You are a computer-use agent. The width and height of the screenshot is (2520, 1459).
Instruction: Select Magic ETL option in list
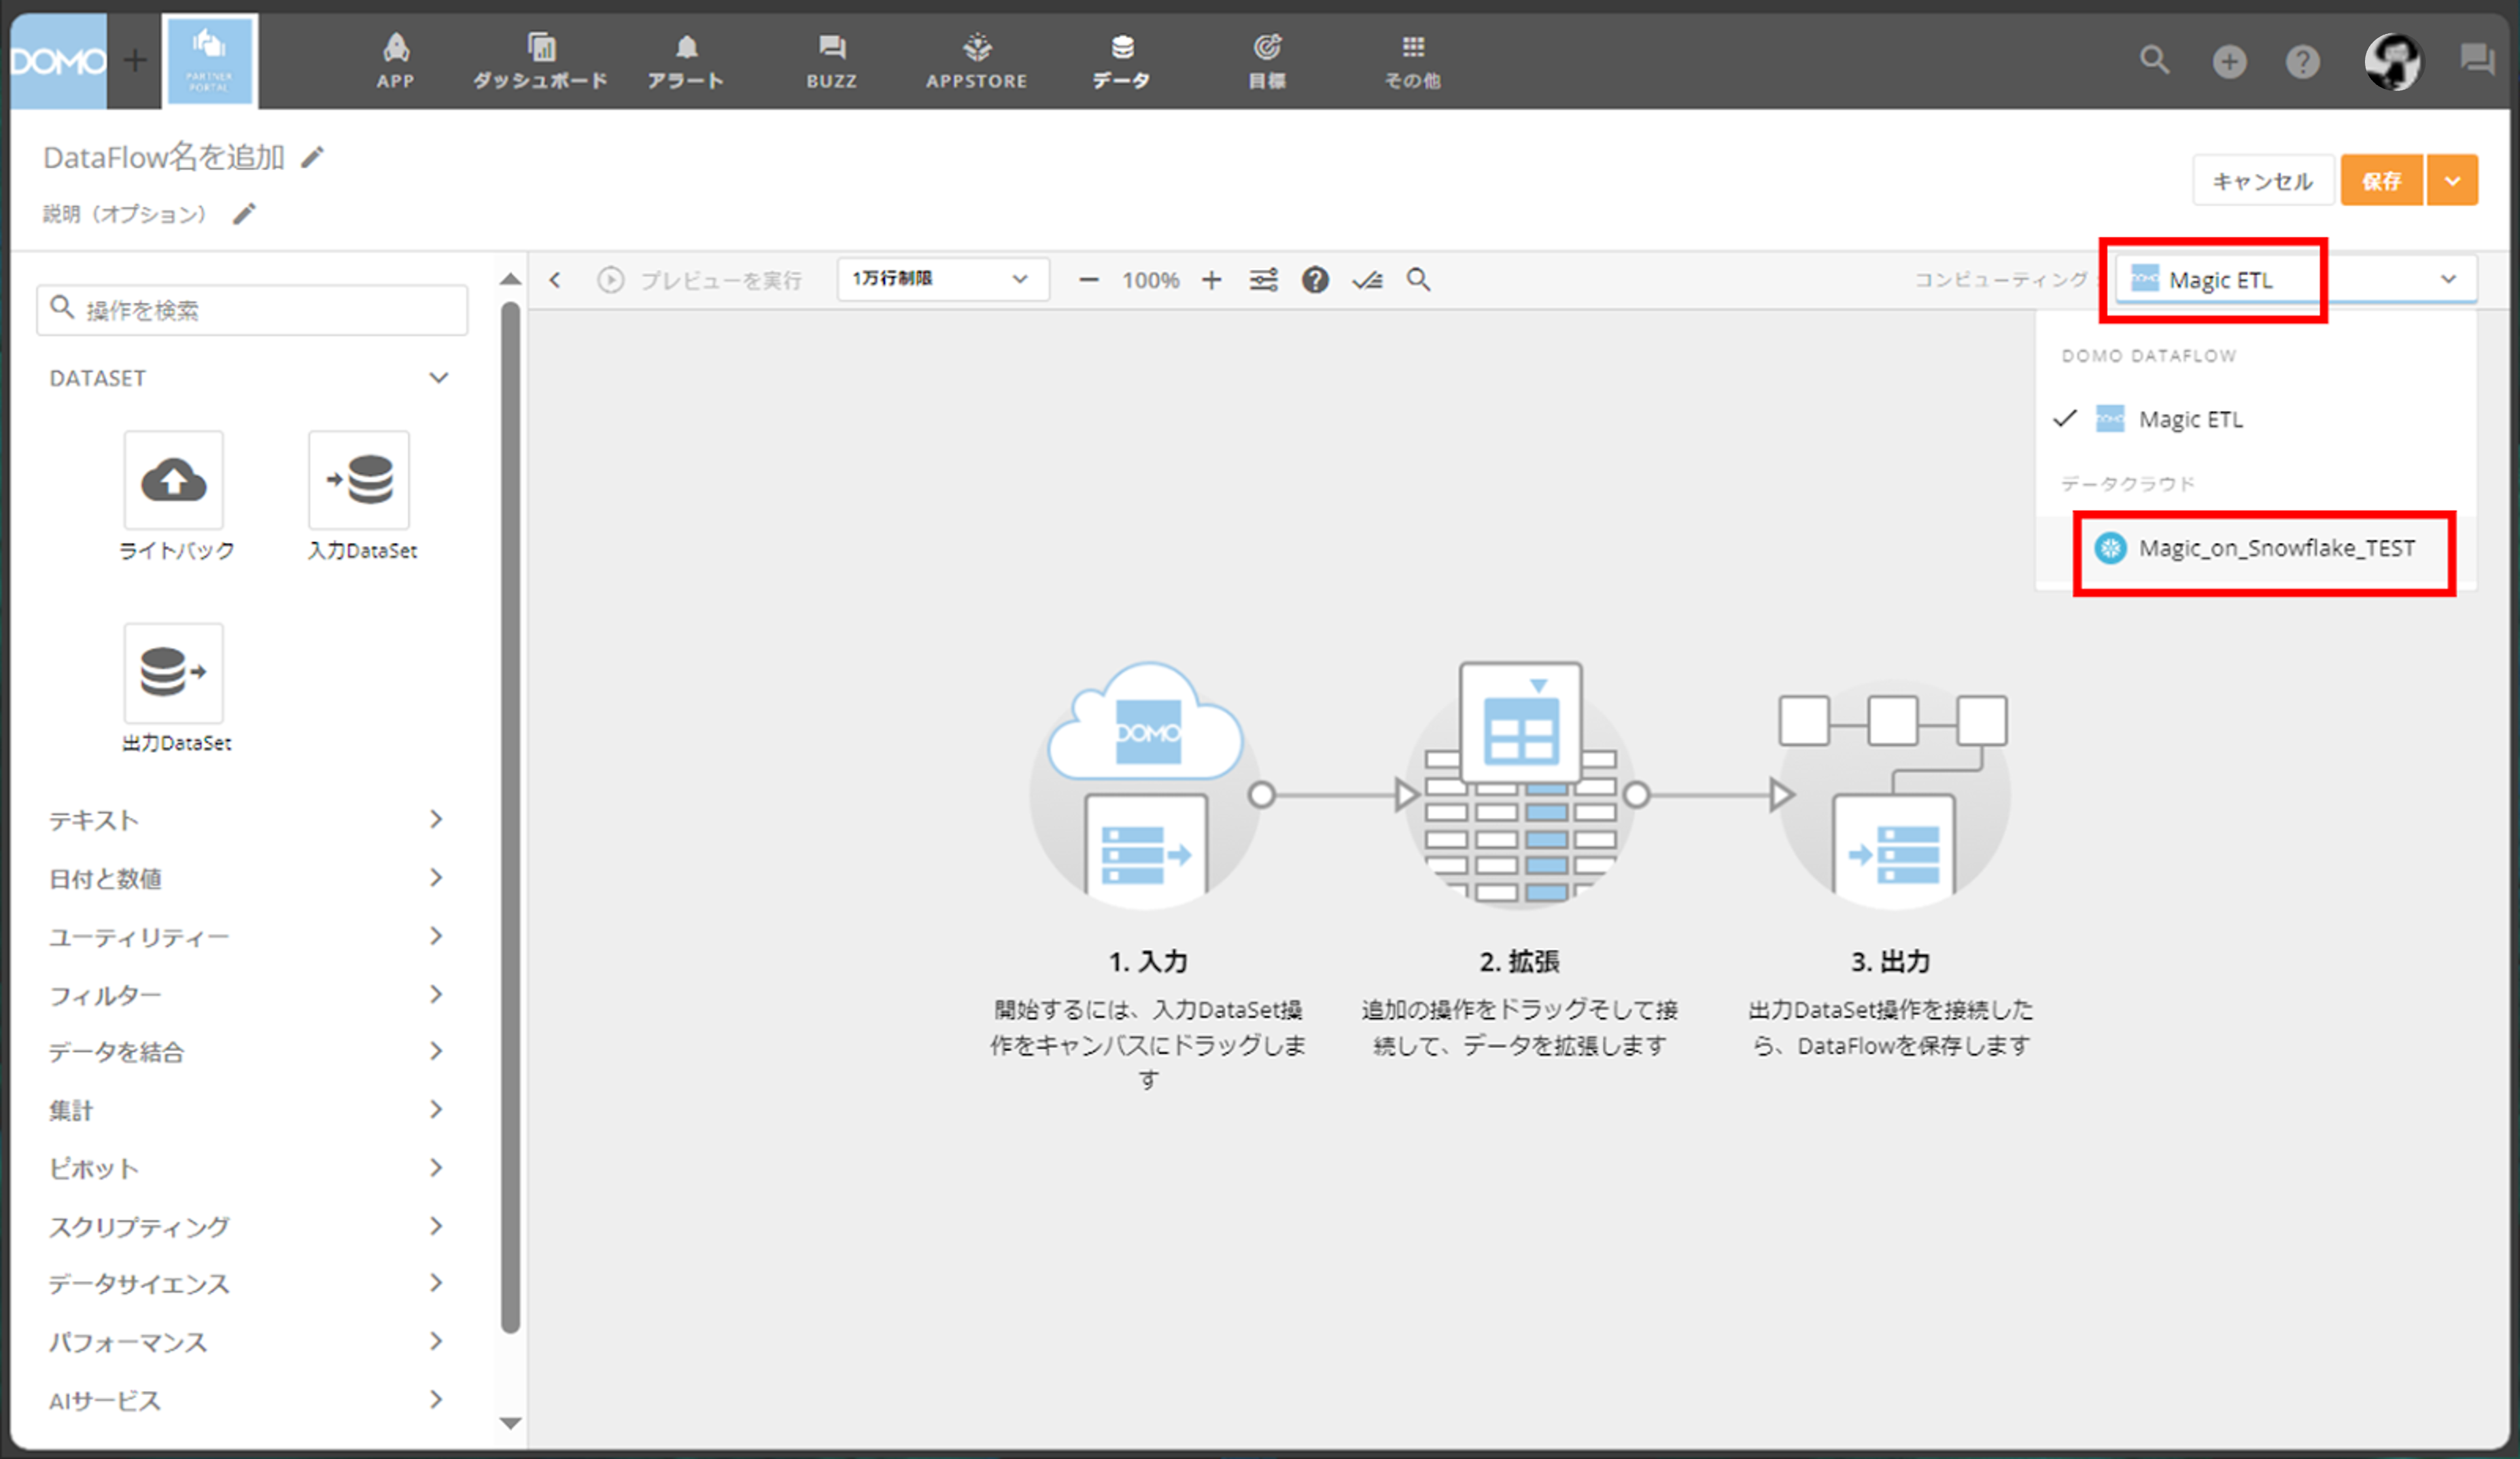2255,419
